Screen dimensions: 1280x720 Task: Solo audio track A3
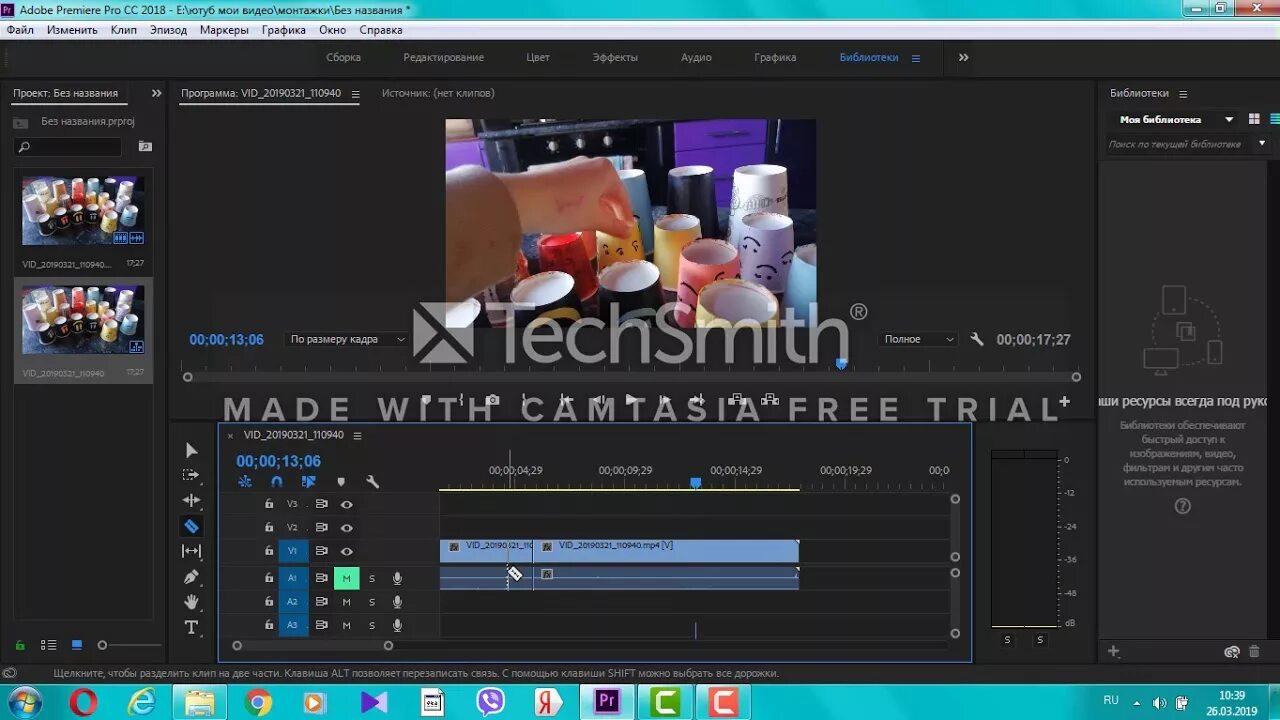click(372, 626)
